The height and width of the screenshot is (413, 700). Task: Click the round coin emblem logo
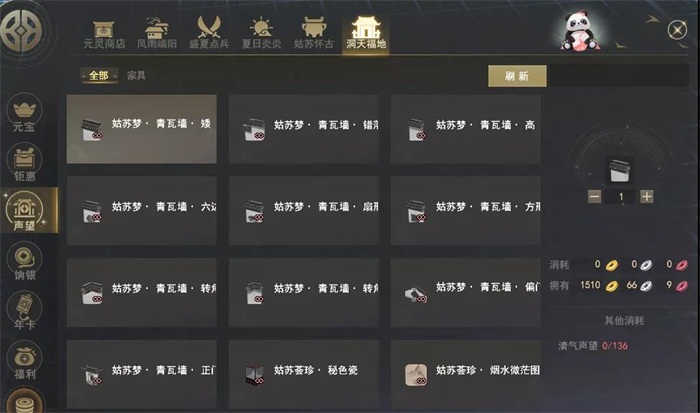21,30
